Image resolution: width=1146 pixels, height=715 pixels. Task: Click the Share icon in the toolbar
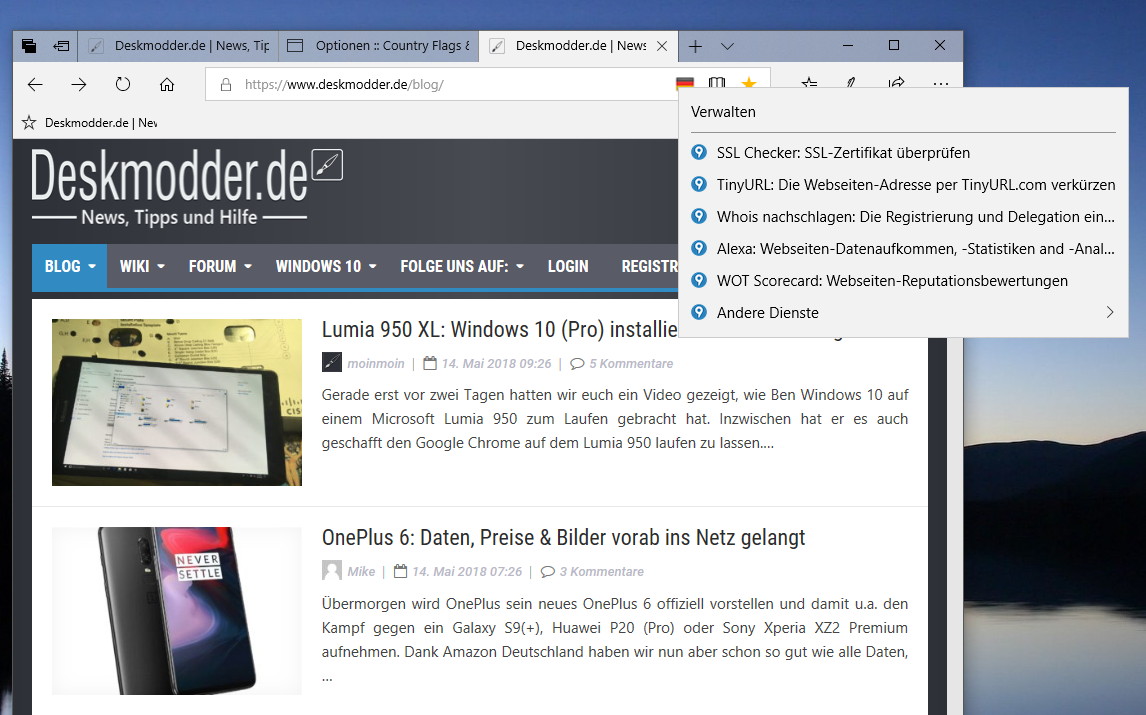(x=897, y=83)
